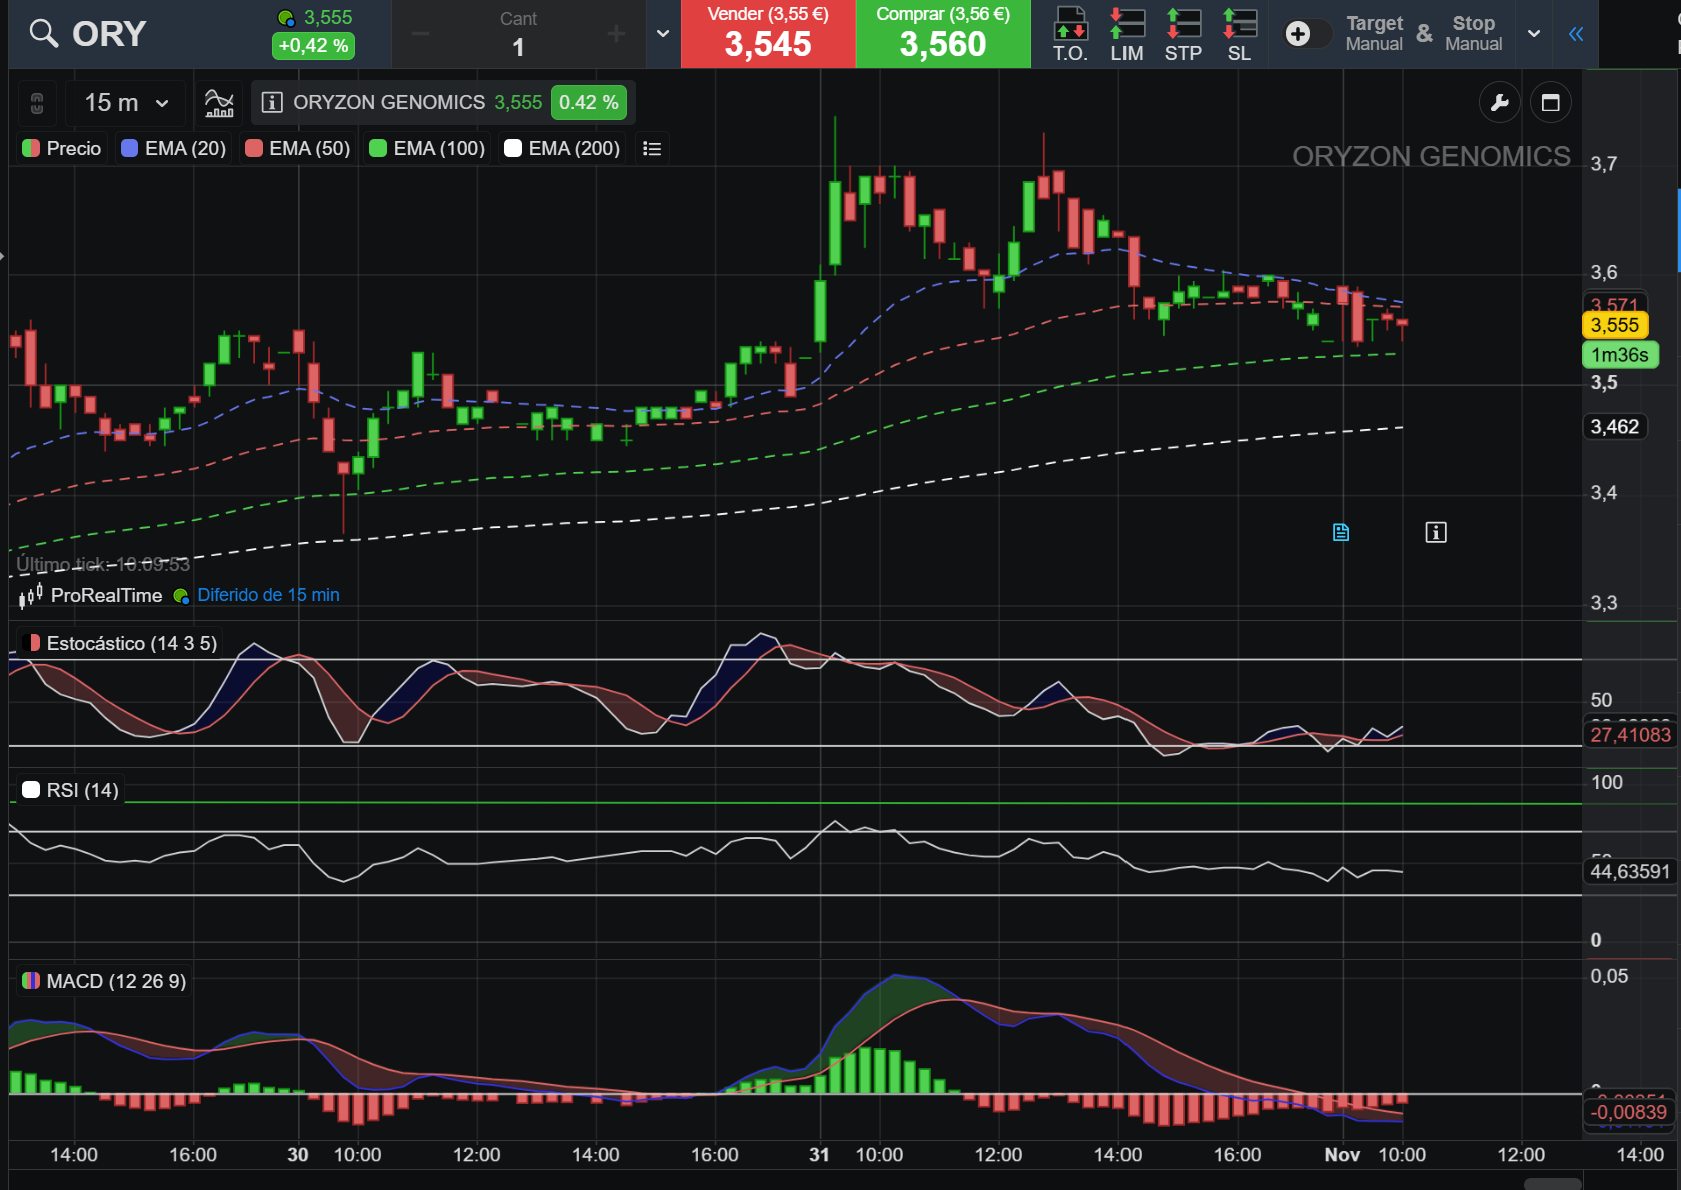Select the STP stop order icon
The height and width of the screenshot is (1190, 1681).
1183,34
